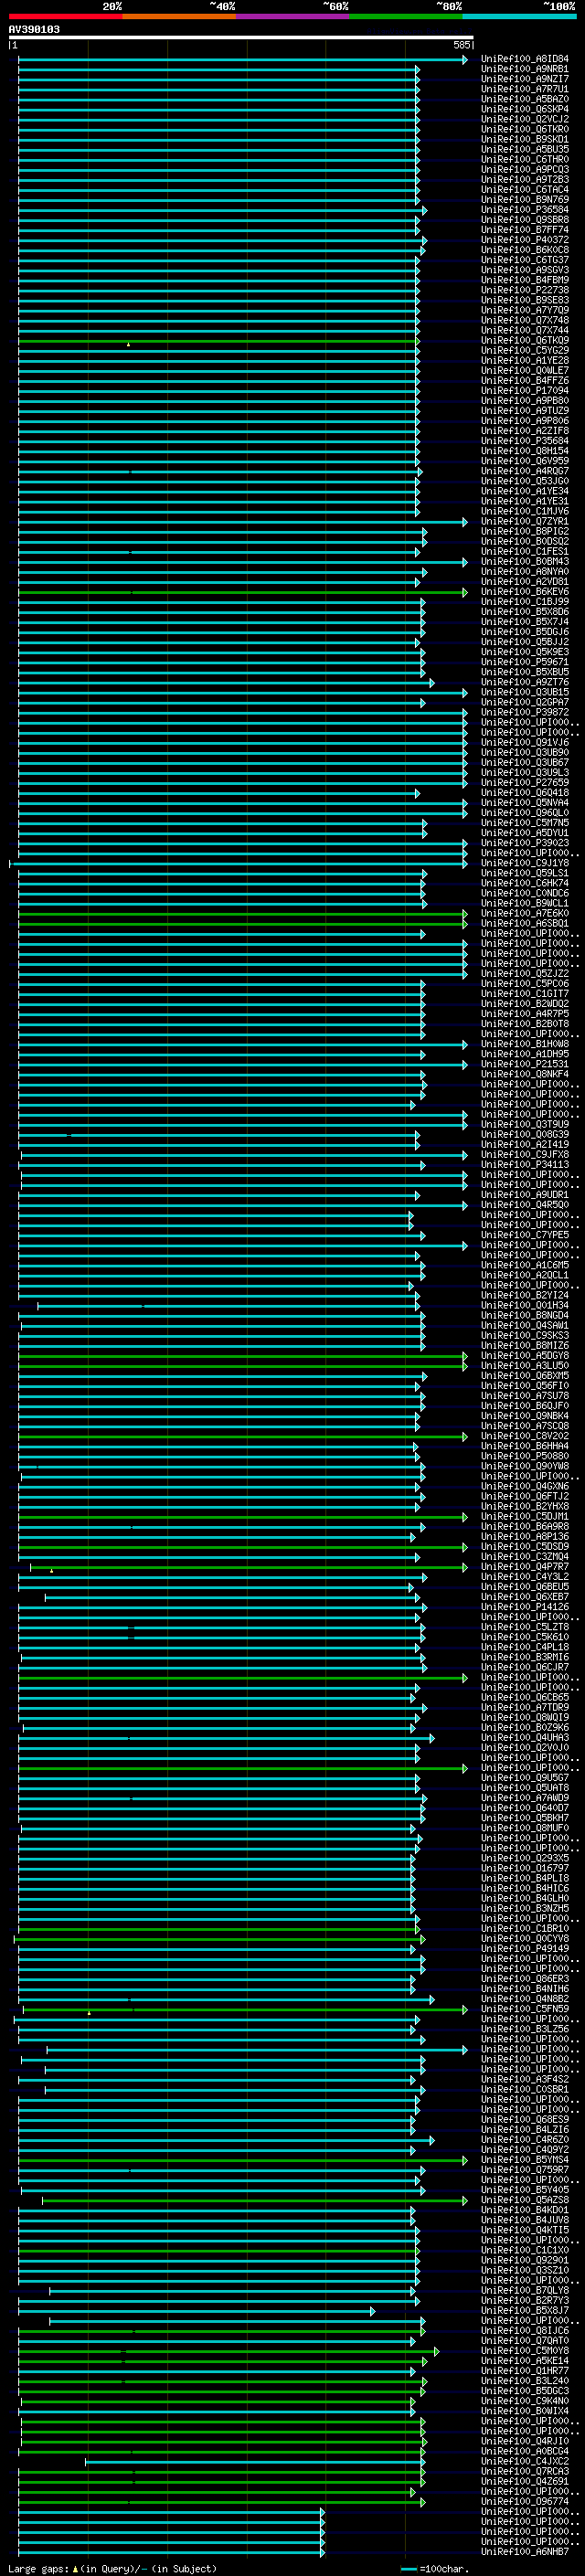The image size is (585, 2576).
Task: Click the green alignment bar for UniRef100_B6KEV6
Action: click(x=242, y=592)
